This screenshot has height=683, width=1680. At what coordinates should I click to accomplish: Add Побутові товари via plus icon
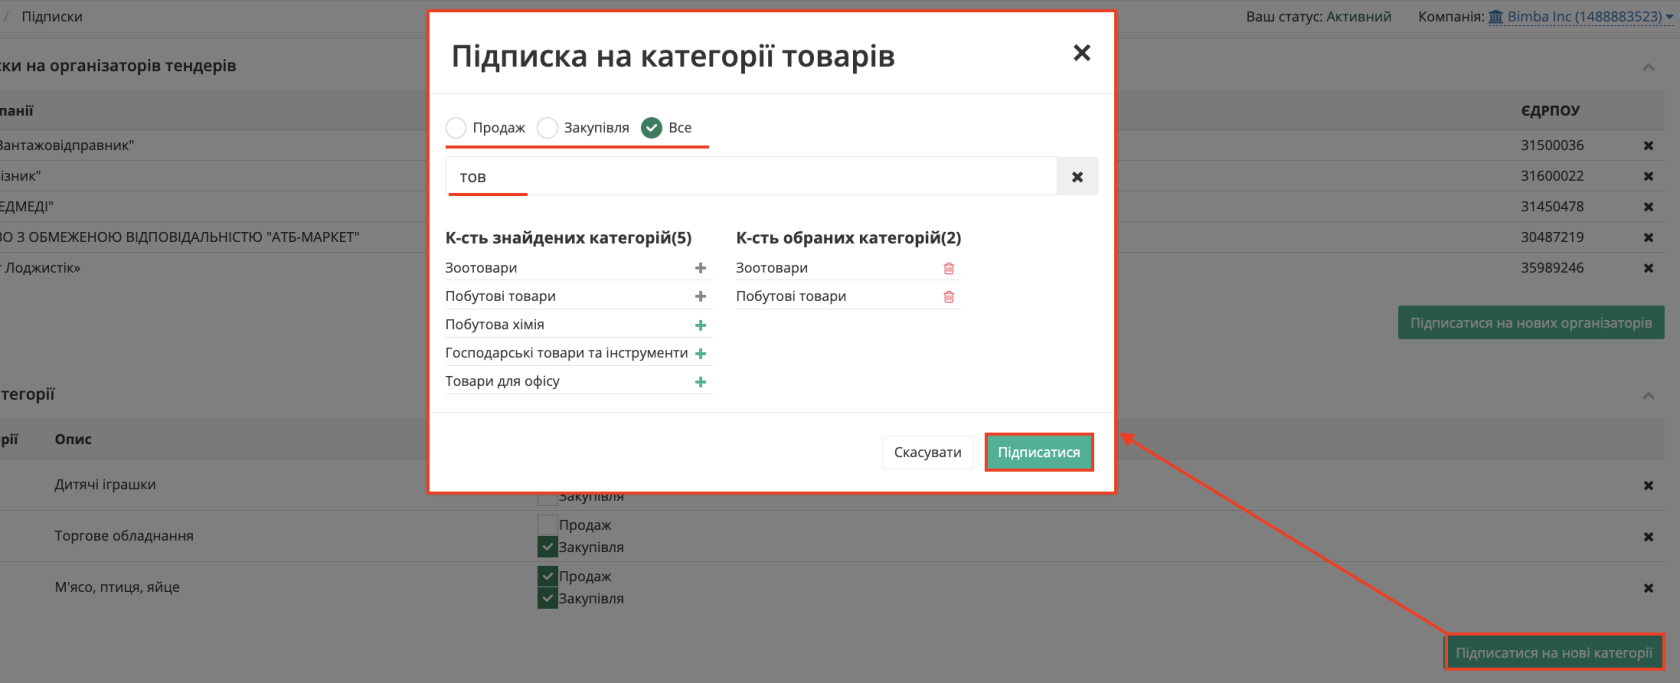click(700, 296)
